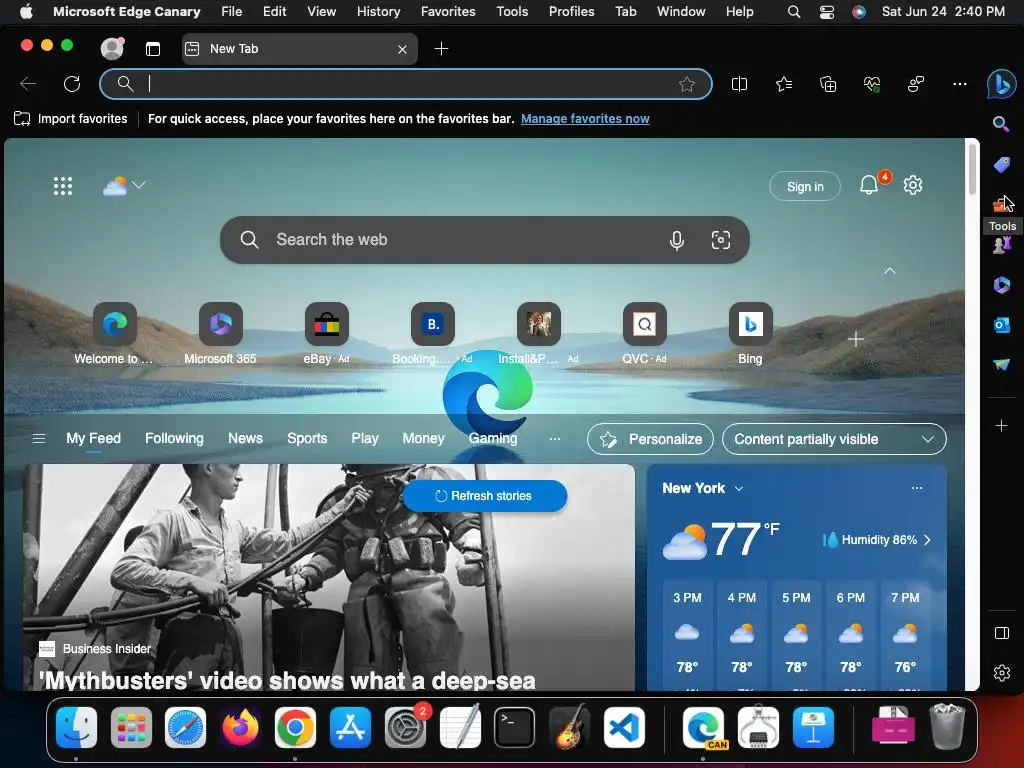Select the My Feed tab
Image resolution: width=1024 pixels, height=768 pixels.
(x=93, y=439)
